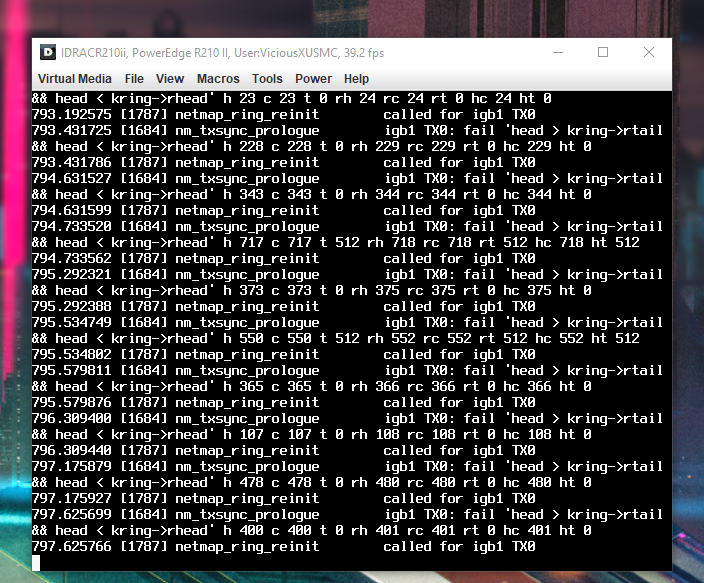This screenshot has width=704, height=583.
Task: Click the line containing 'h 717 c 717'
Action: pos(336,243)
